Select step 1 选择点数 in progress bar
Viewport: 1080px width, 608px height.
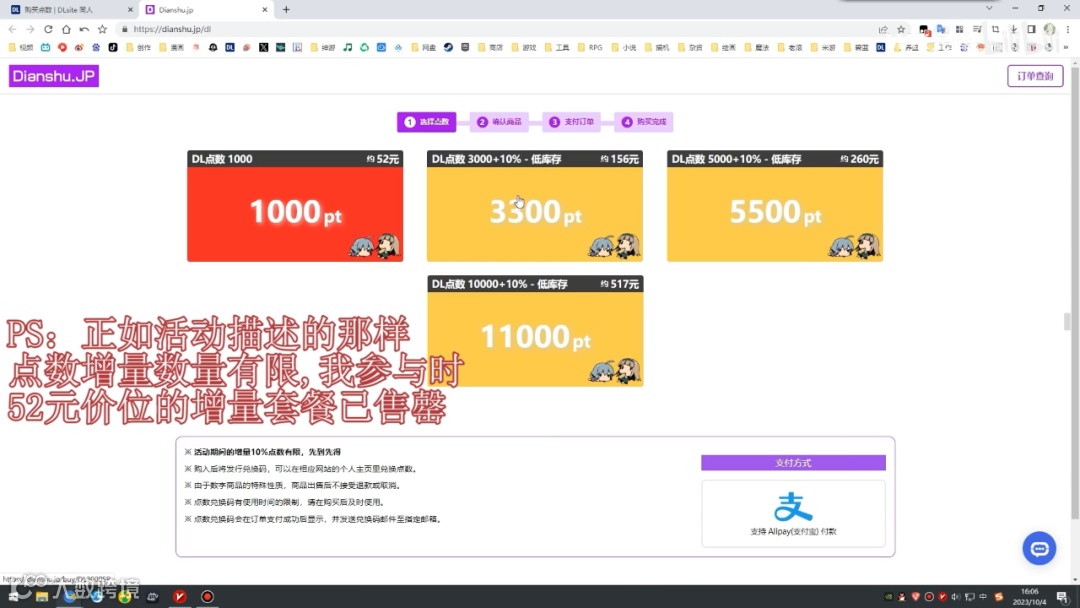[x=426, y=122]
